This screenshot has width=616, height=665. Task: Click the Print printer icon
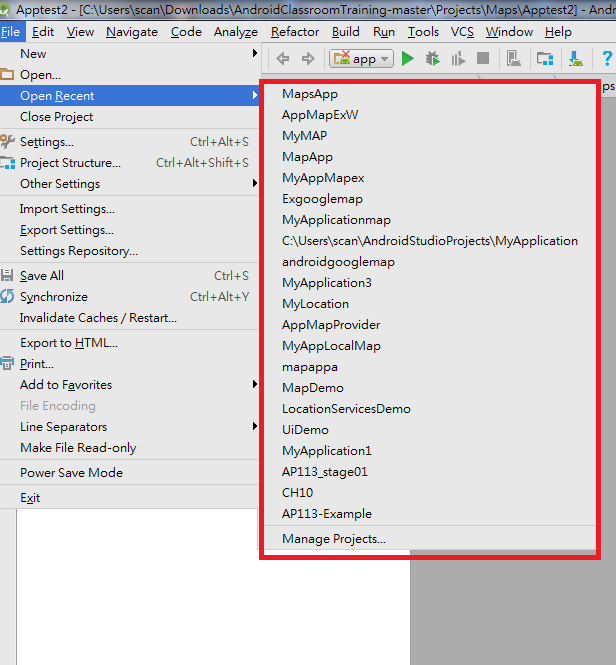pos(7,363)
